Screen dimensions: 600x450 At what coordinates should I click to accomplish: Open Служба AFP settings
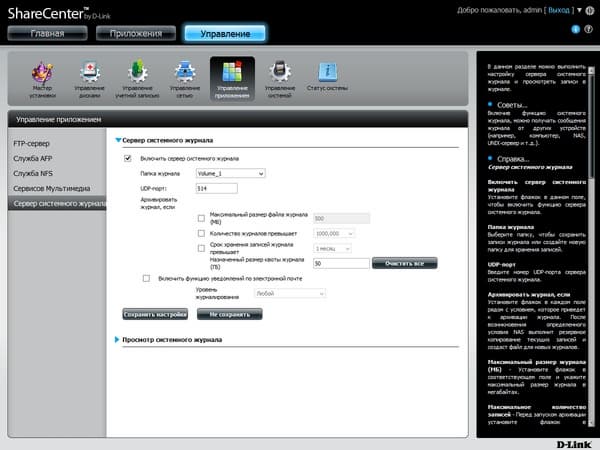pyautogui.click(x=33, y=158)
